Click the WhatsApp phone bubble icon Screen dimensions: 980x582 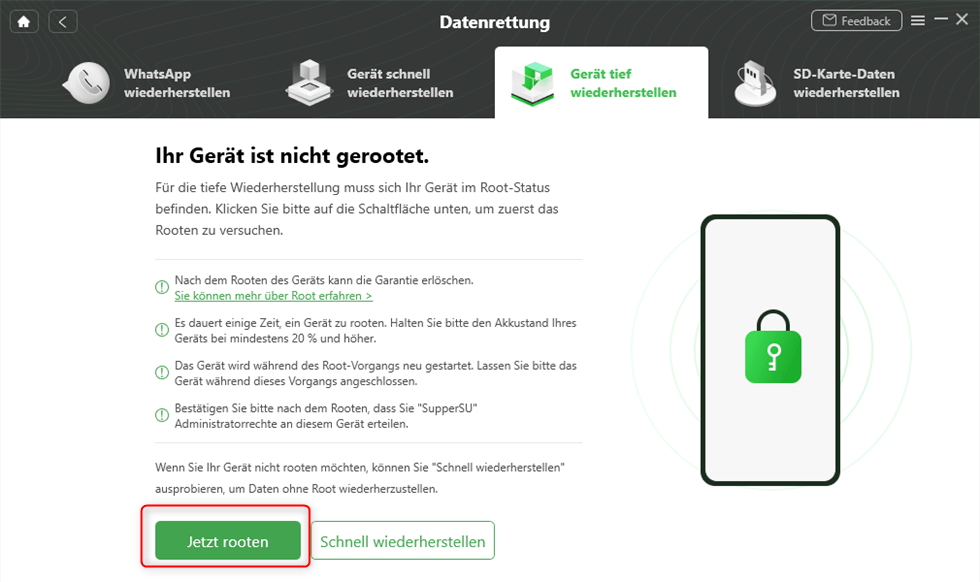pyautogui.click(x=87, y=83)
